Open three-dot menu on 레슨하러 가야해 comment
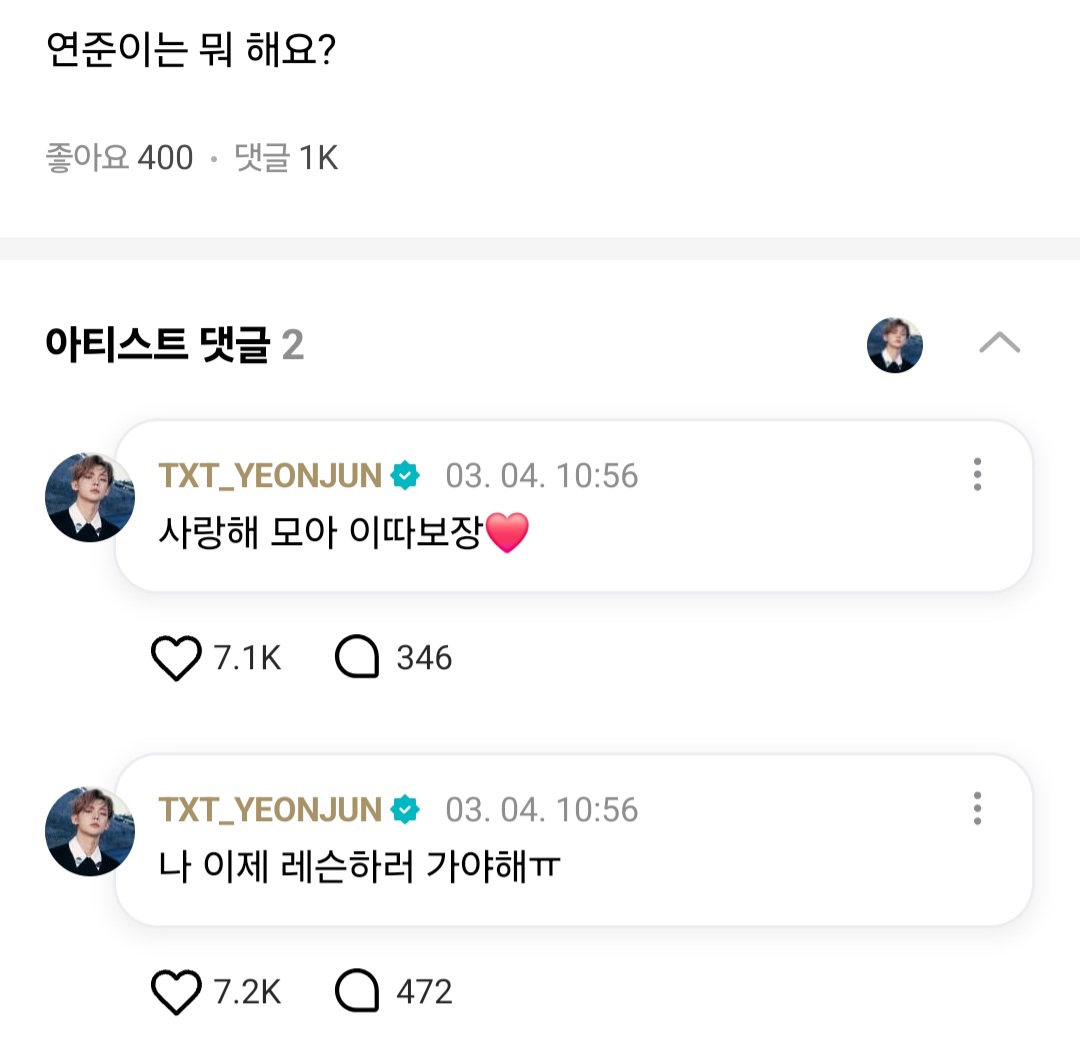 (977, 808)
